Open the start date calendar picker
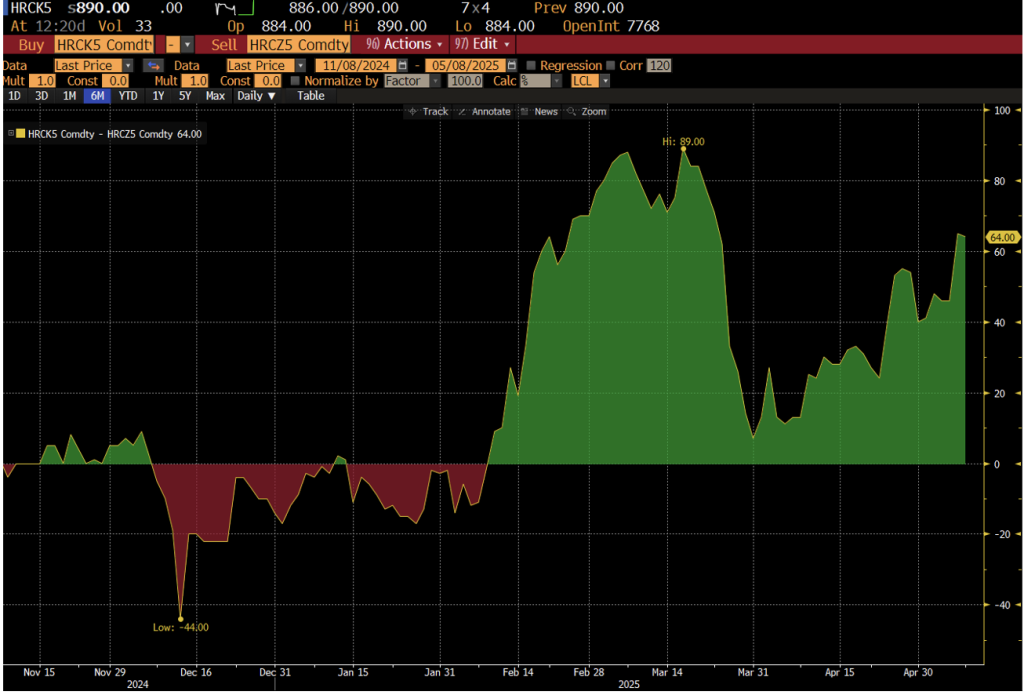This screenshot has width=1024, height=695. point(402,65)
